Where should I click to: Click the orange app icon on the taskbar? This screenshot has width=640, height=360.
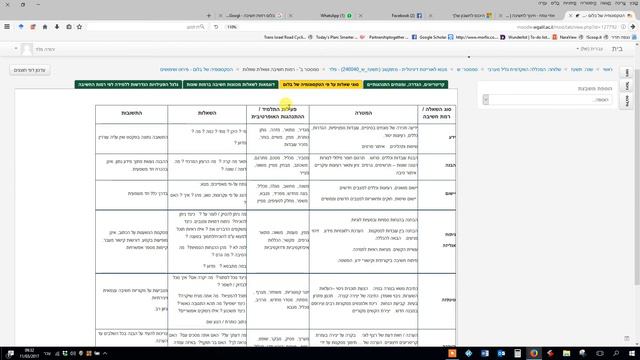pyautogui.click(x=452, y=353)
